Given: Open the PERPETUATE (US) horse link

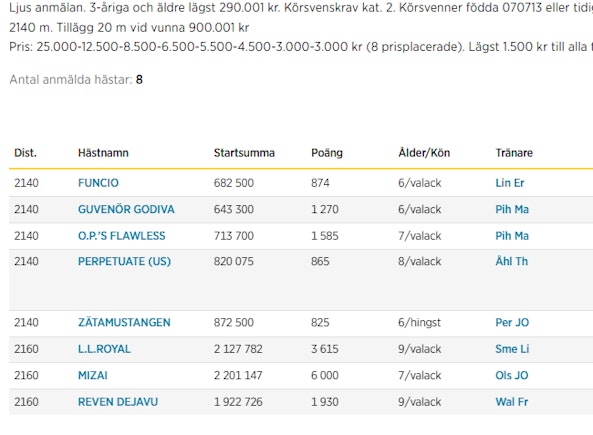Looking at the screenshot, I should pos(124,261).
